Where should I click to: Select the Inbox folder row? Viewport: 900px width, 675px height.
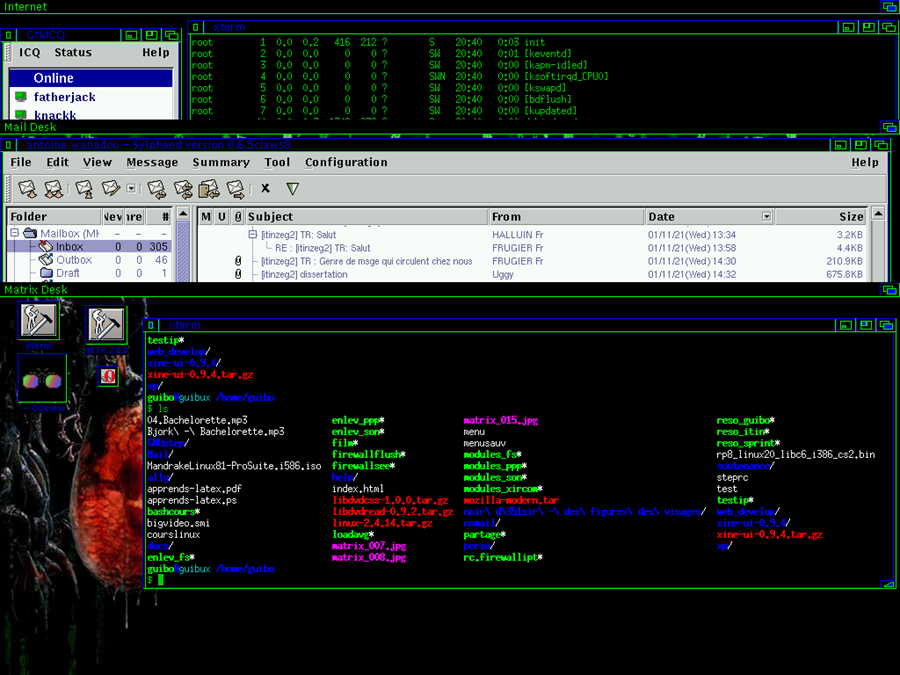[90, 246]
